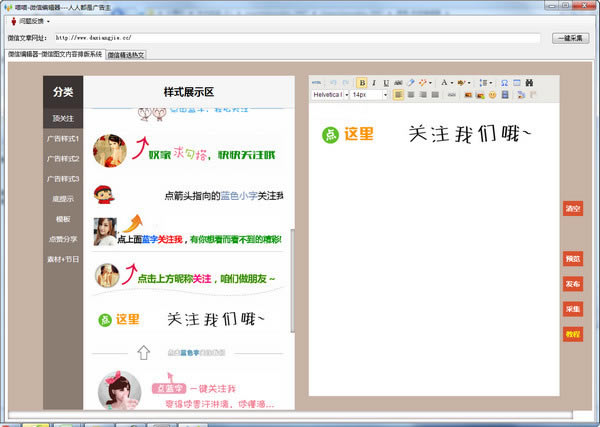Toggle bold formatting in editor toolbar
Image resolution: width=600 pixels, height=427 pixels.
[362, 82]
